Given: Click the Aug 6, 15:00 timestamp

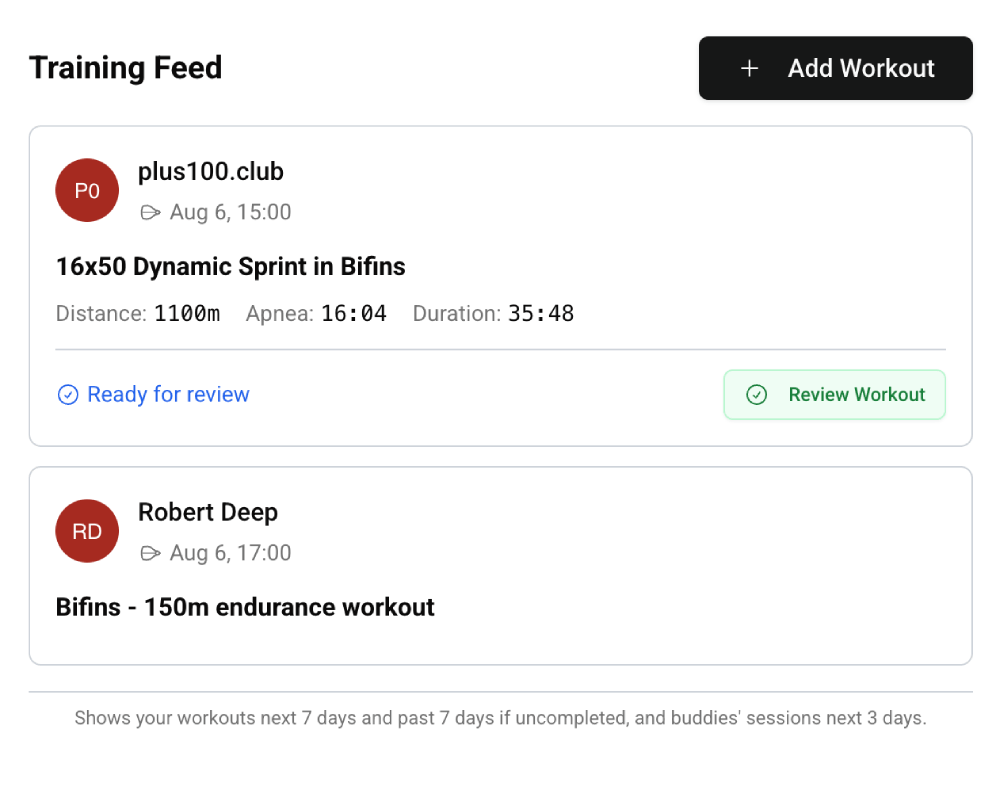Looking at the screenshot, I should [x=230, y=212].
